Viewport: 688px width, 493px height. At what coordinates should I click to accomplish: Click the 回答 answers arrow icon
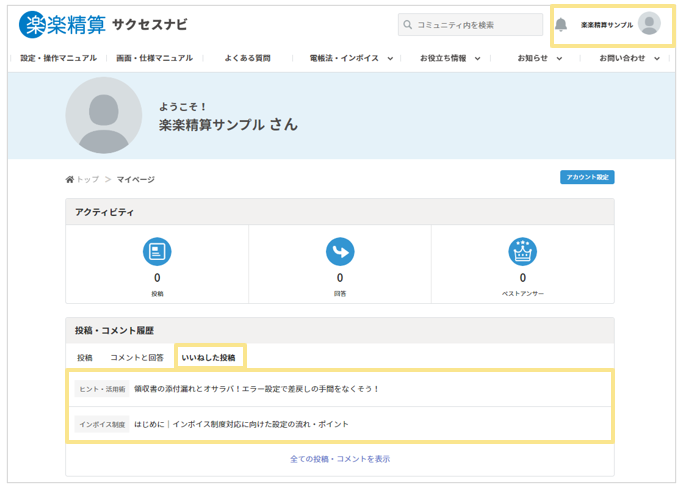(340, 252)
